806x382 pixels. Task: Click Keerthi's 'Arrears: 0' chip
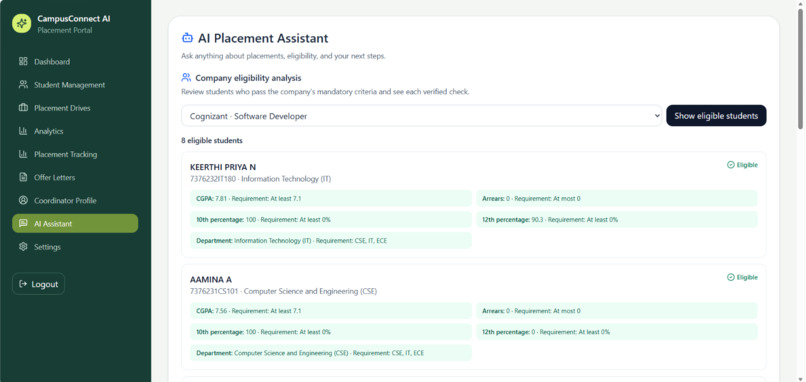(x=616, y=198)
